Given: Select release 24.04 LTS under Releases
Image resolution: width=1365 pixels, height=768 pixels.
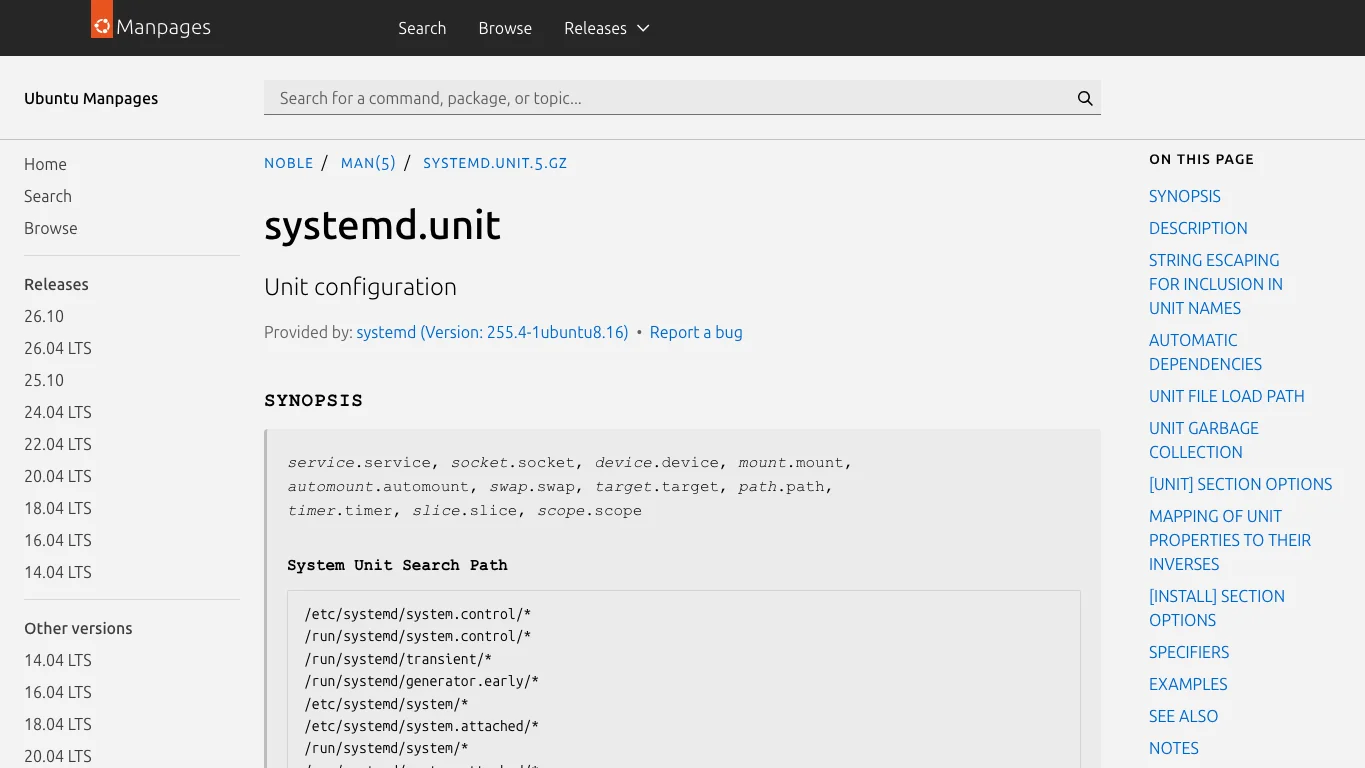Looking at the screenshot, I should [x=58, y=412].
